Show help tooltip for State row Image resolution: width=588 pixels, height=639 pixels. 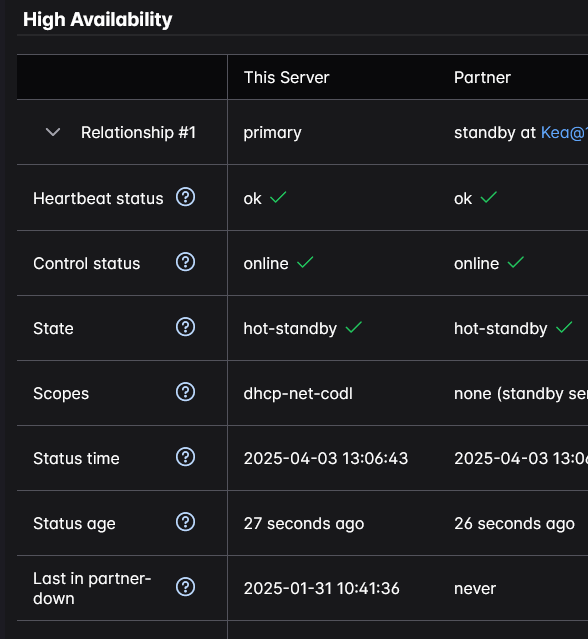click(185, 327)
